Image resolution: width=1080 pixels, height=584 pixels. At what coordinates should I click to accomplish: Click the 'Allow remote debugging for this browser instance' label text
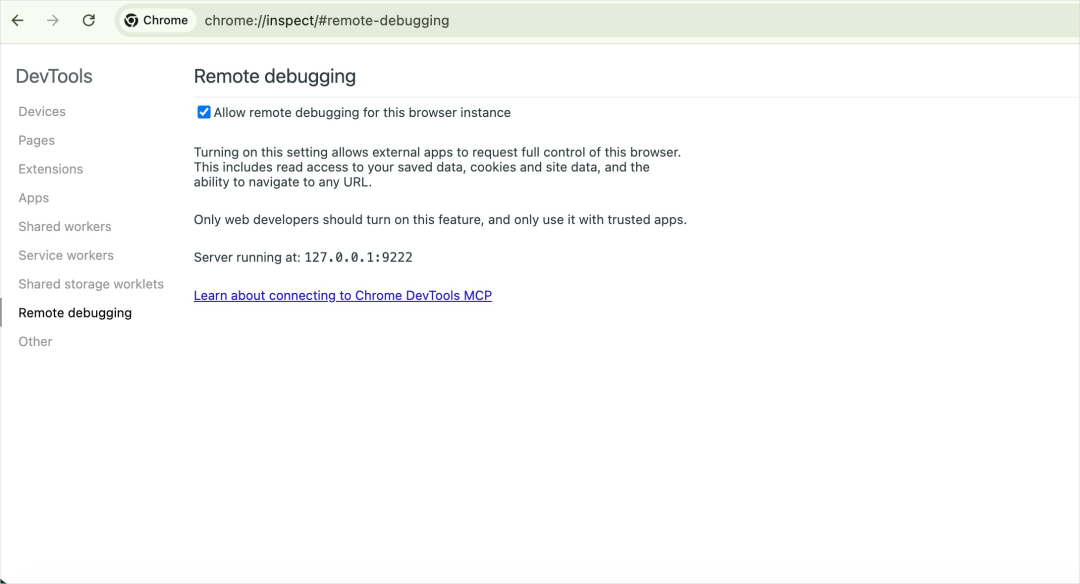tap(362, 113)
